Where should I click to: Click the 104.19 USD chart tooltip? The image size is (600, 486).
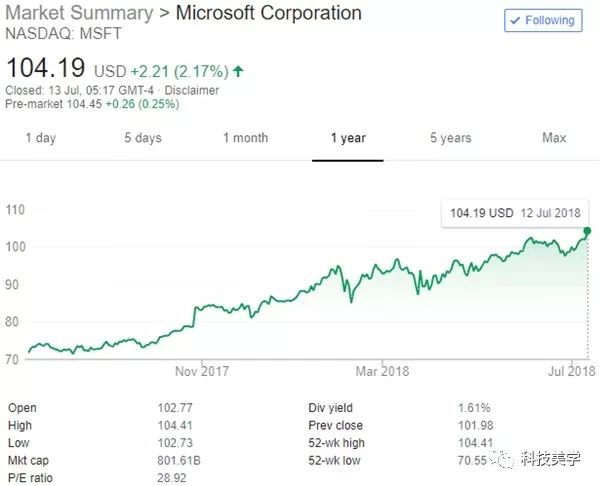point(516,213)
